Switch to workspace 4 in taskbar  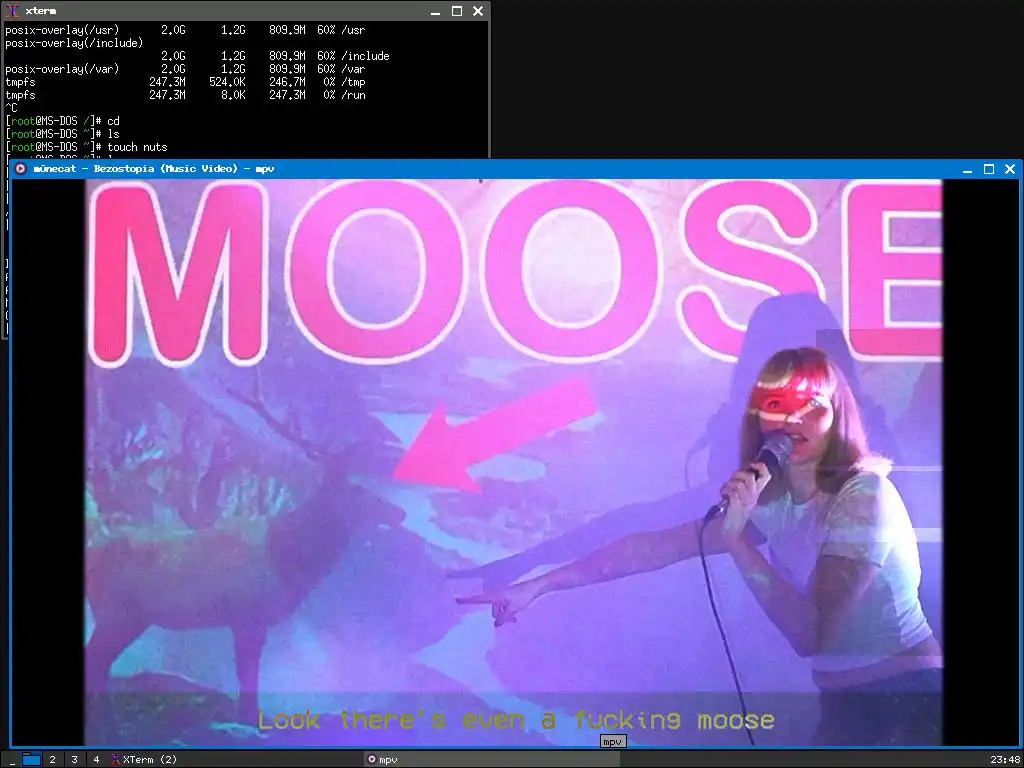click(96, 760)
